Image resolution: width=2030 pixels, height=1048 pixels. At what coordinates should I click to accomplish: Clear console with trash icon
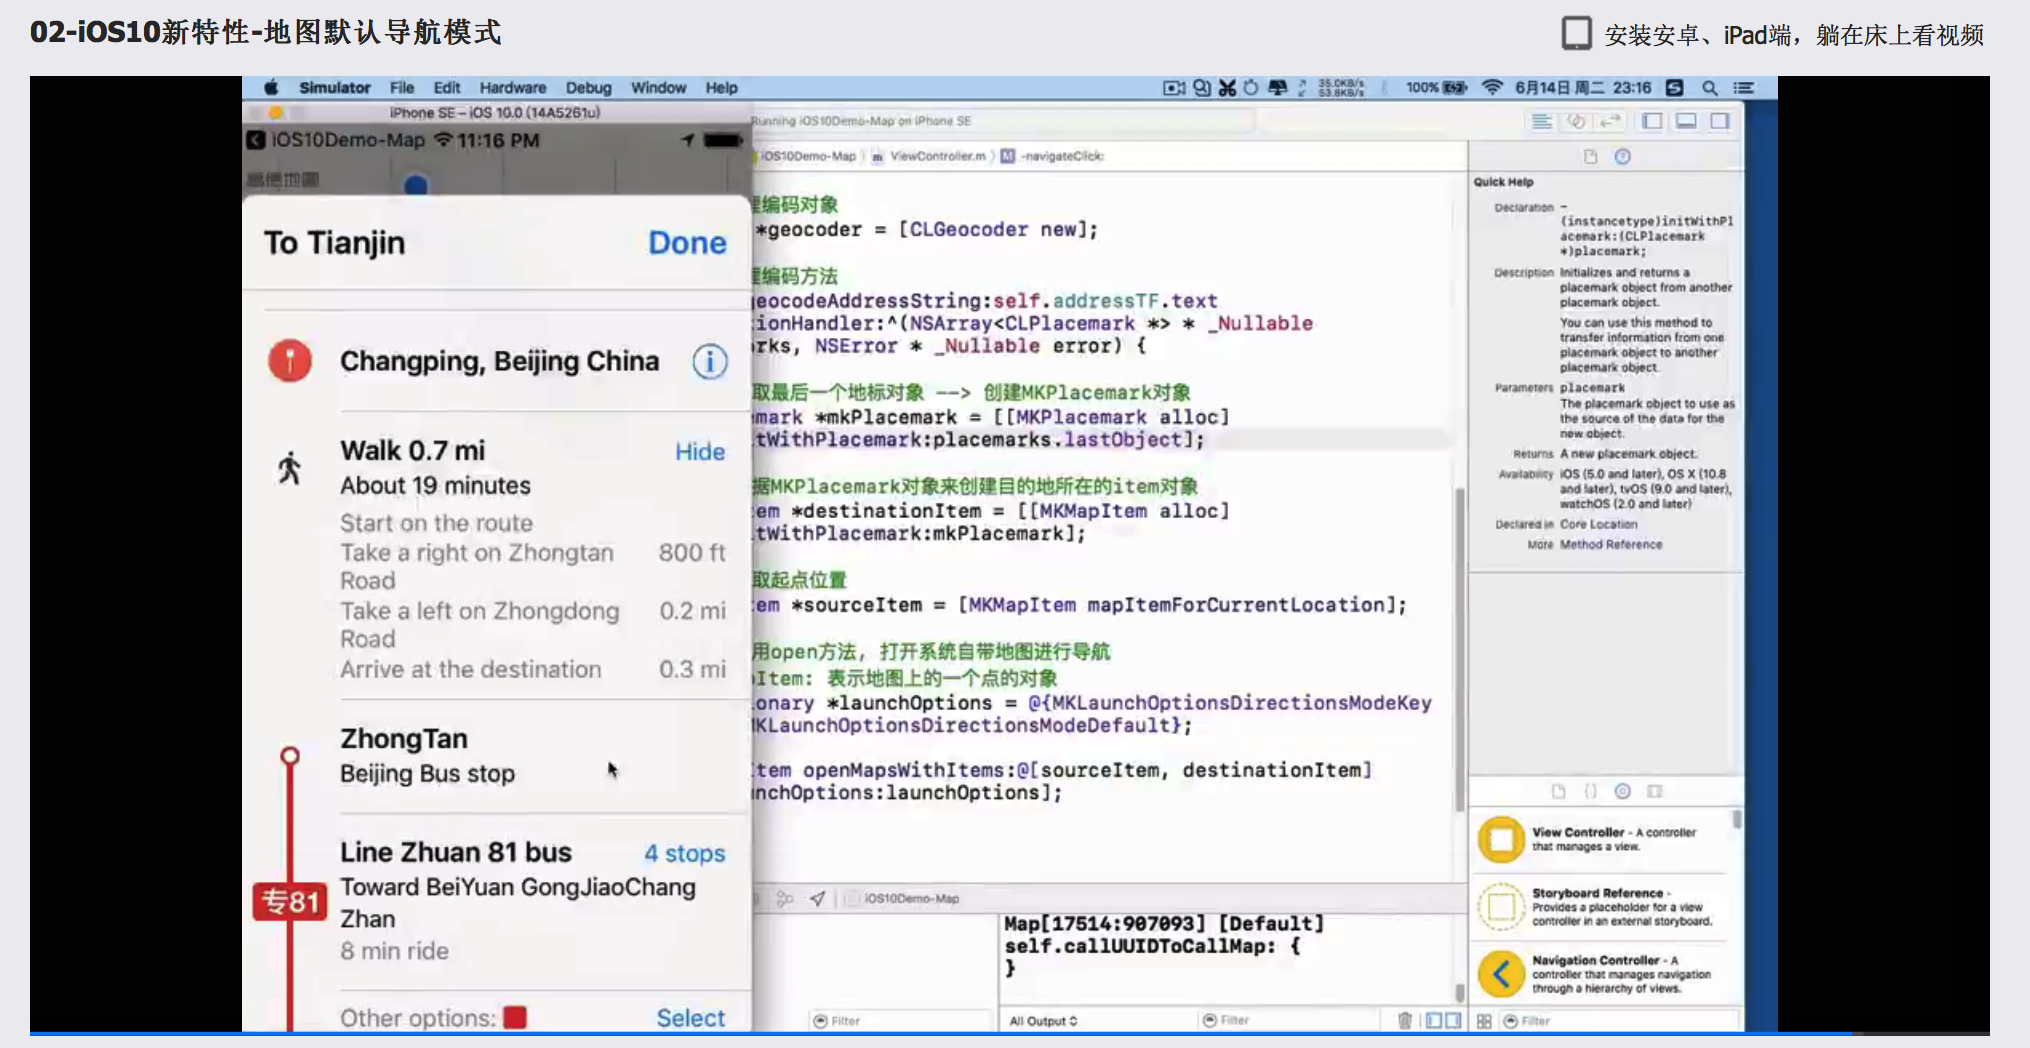pyautogui.click(x=1405, y=1020)
